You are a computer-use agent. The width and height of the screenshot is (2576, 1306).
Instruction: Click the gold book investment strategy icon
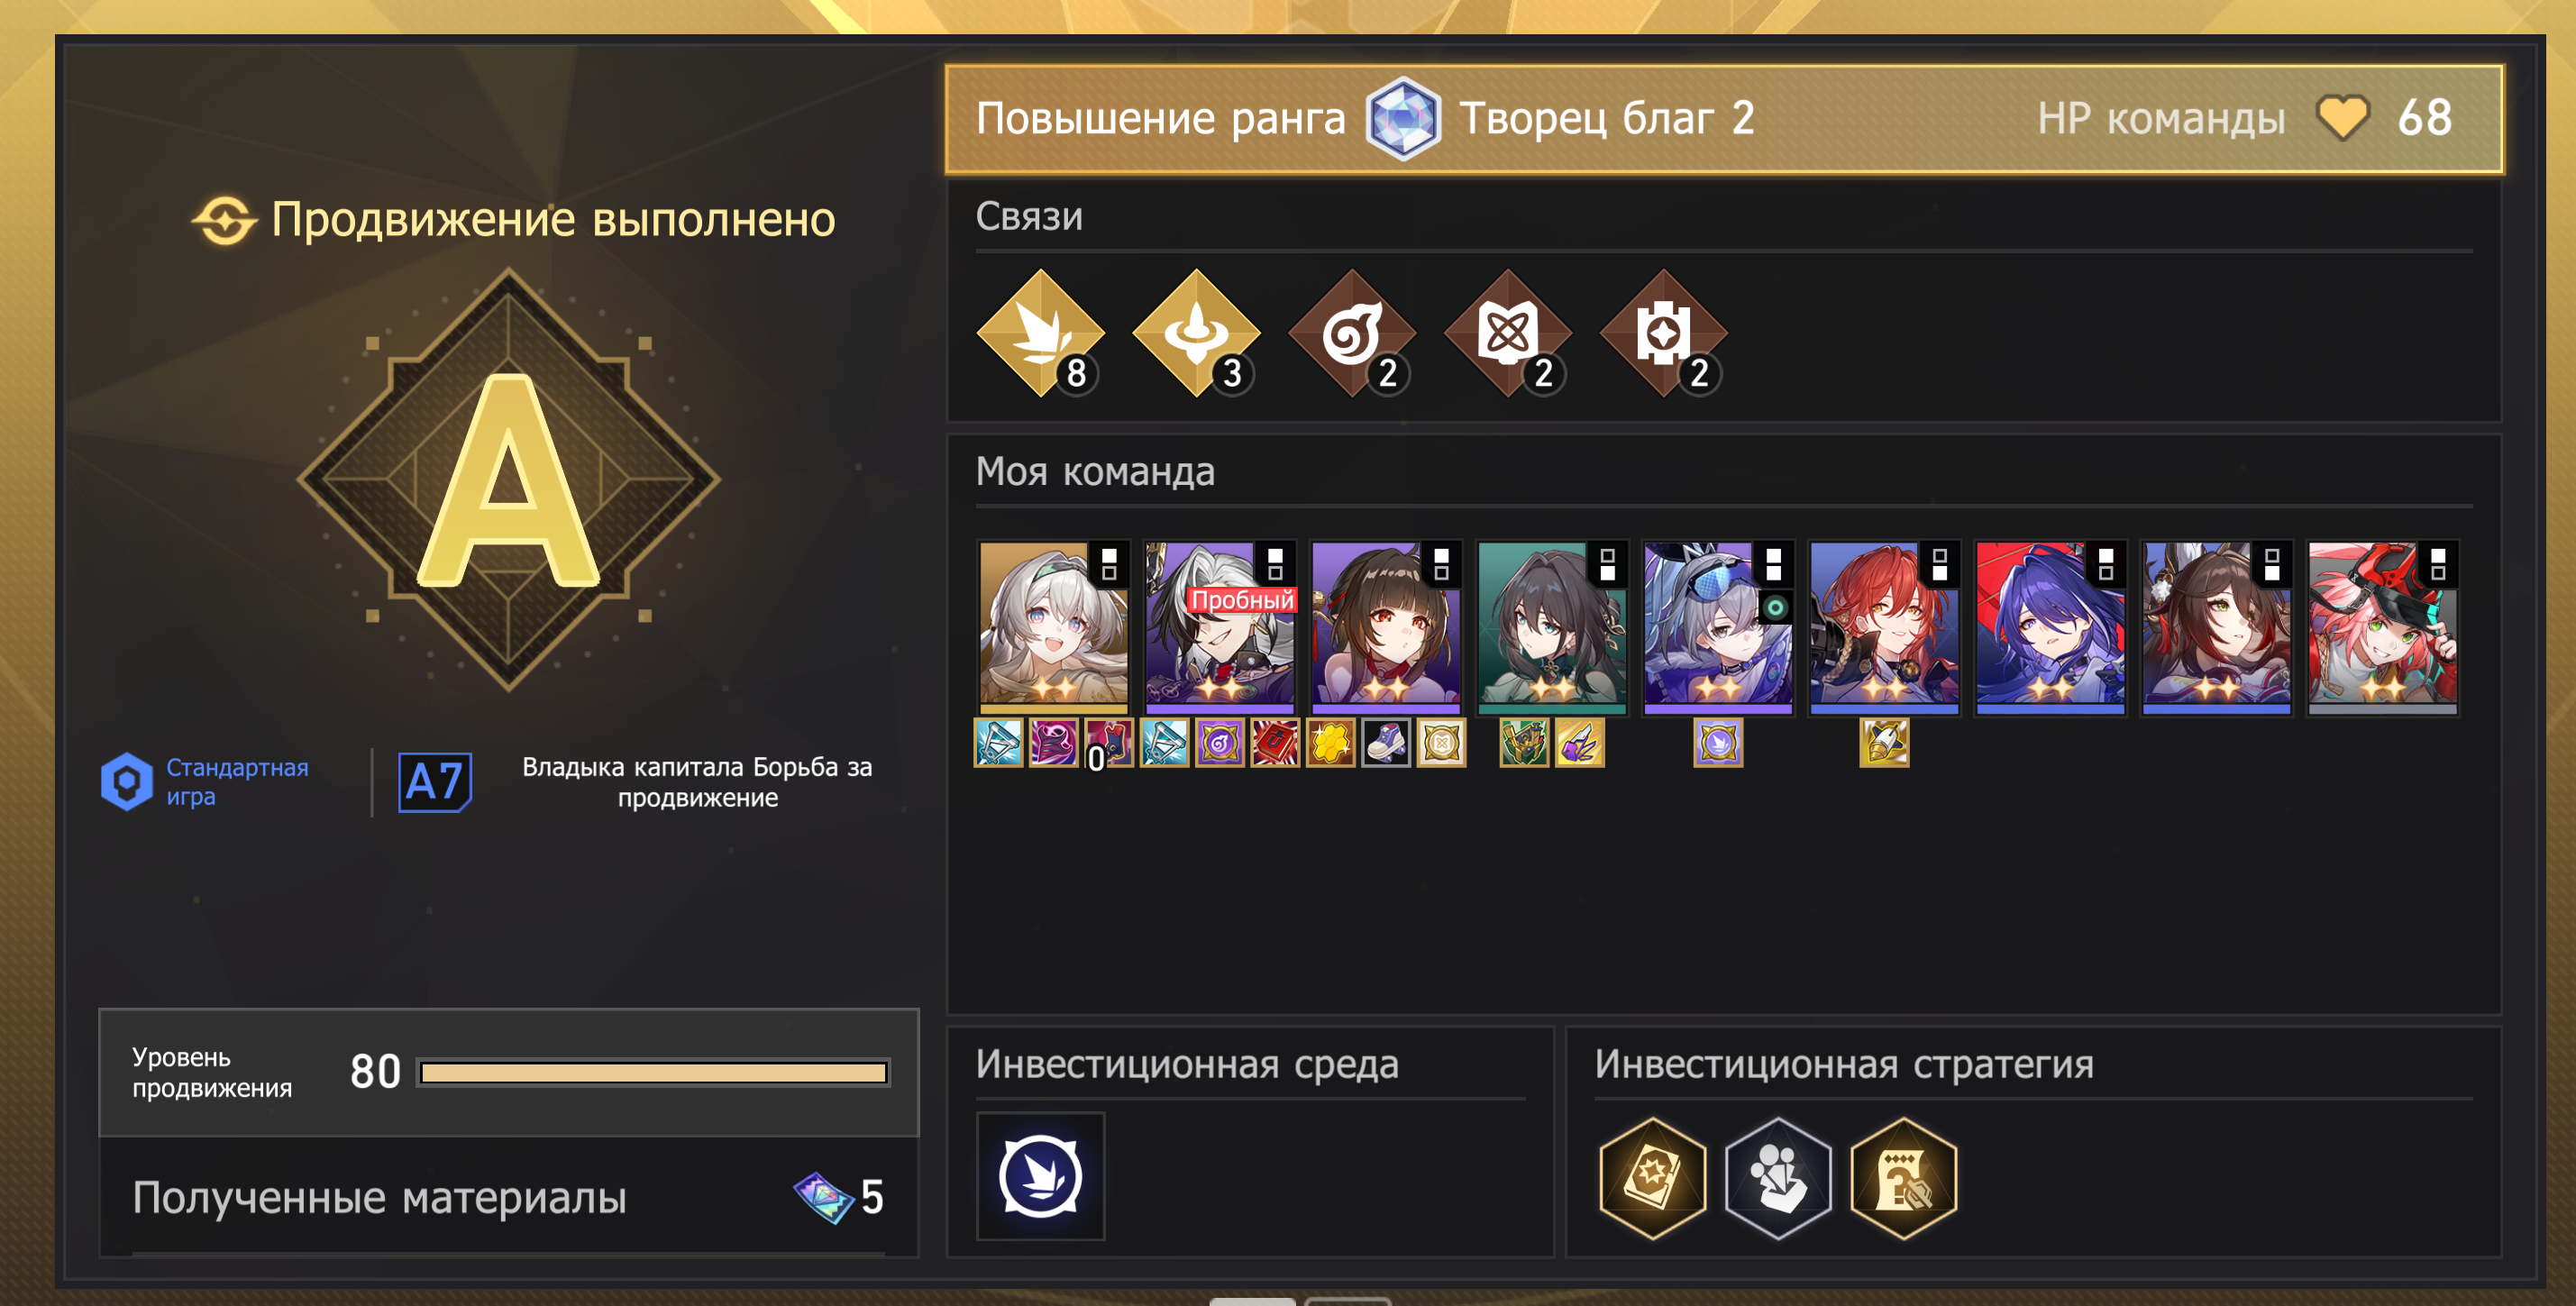[1652, 1177]
